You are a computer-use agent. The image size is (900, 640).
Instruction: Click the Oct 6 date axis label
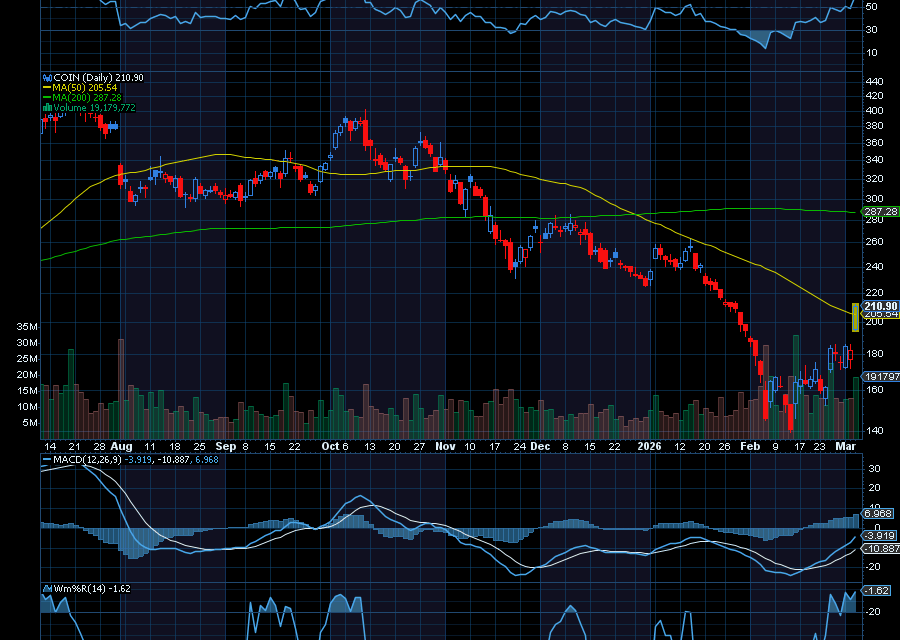[336, 447]
